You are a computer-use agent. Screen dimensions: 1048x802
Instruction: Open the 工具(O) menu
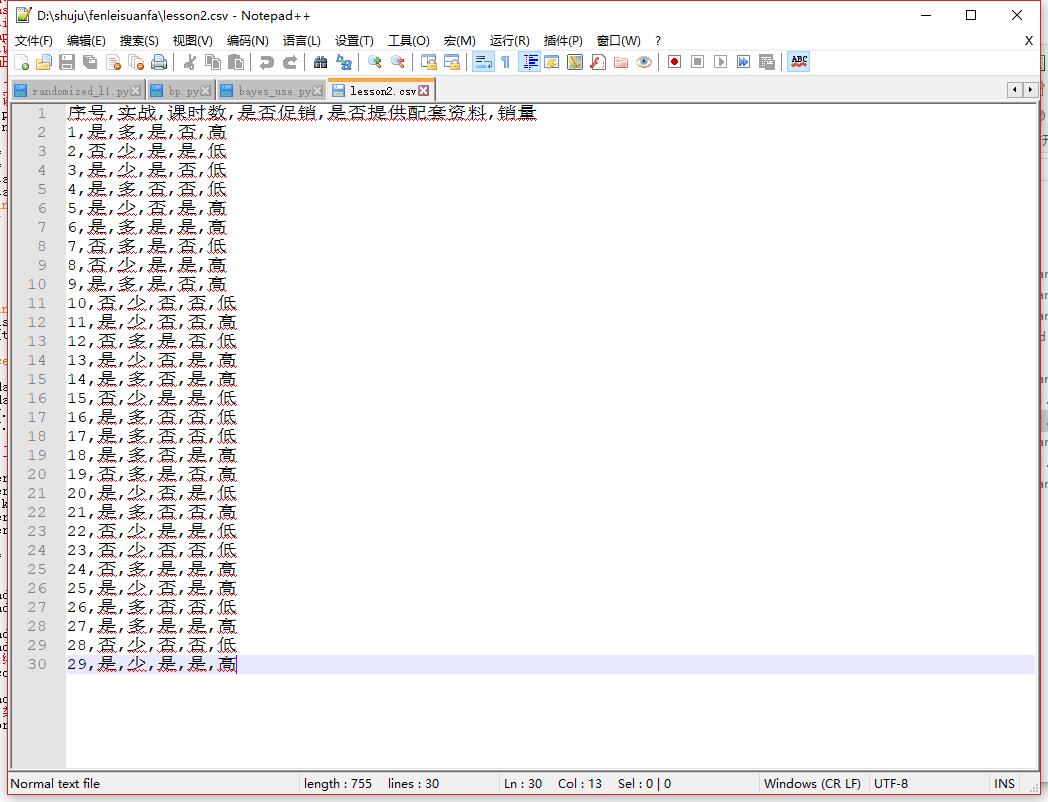tap(408, 41)
